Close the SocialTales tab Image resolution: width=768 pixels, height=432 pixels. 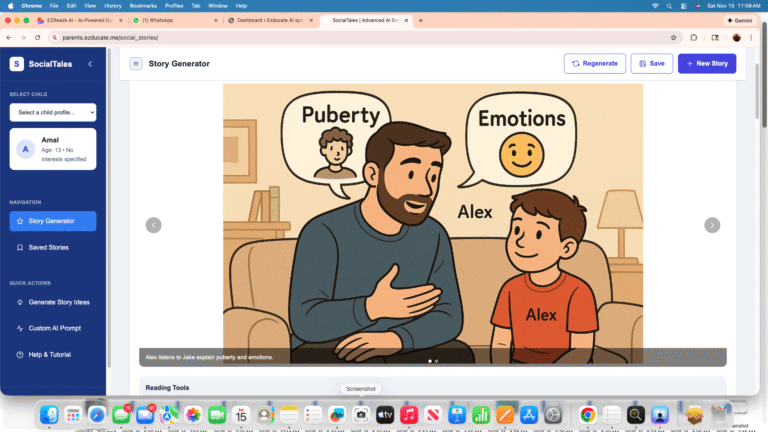point(406,21)
